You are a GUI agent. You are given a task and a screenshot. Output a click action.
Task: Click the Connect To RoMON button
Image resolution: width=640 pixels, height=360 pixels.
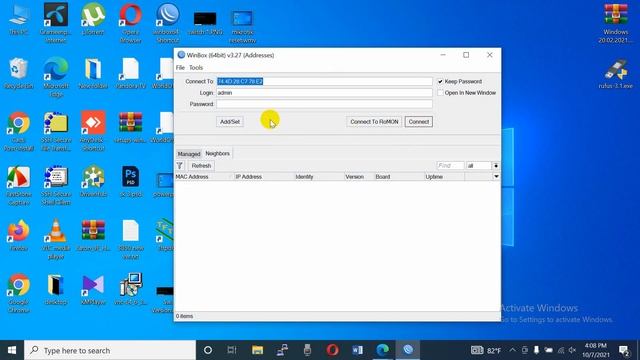374,122
